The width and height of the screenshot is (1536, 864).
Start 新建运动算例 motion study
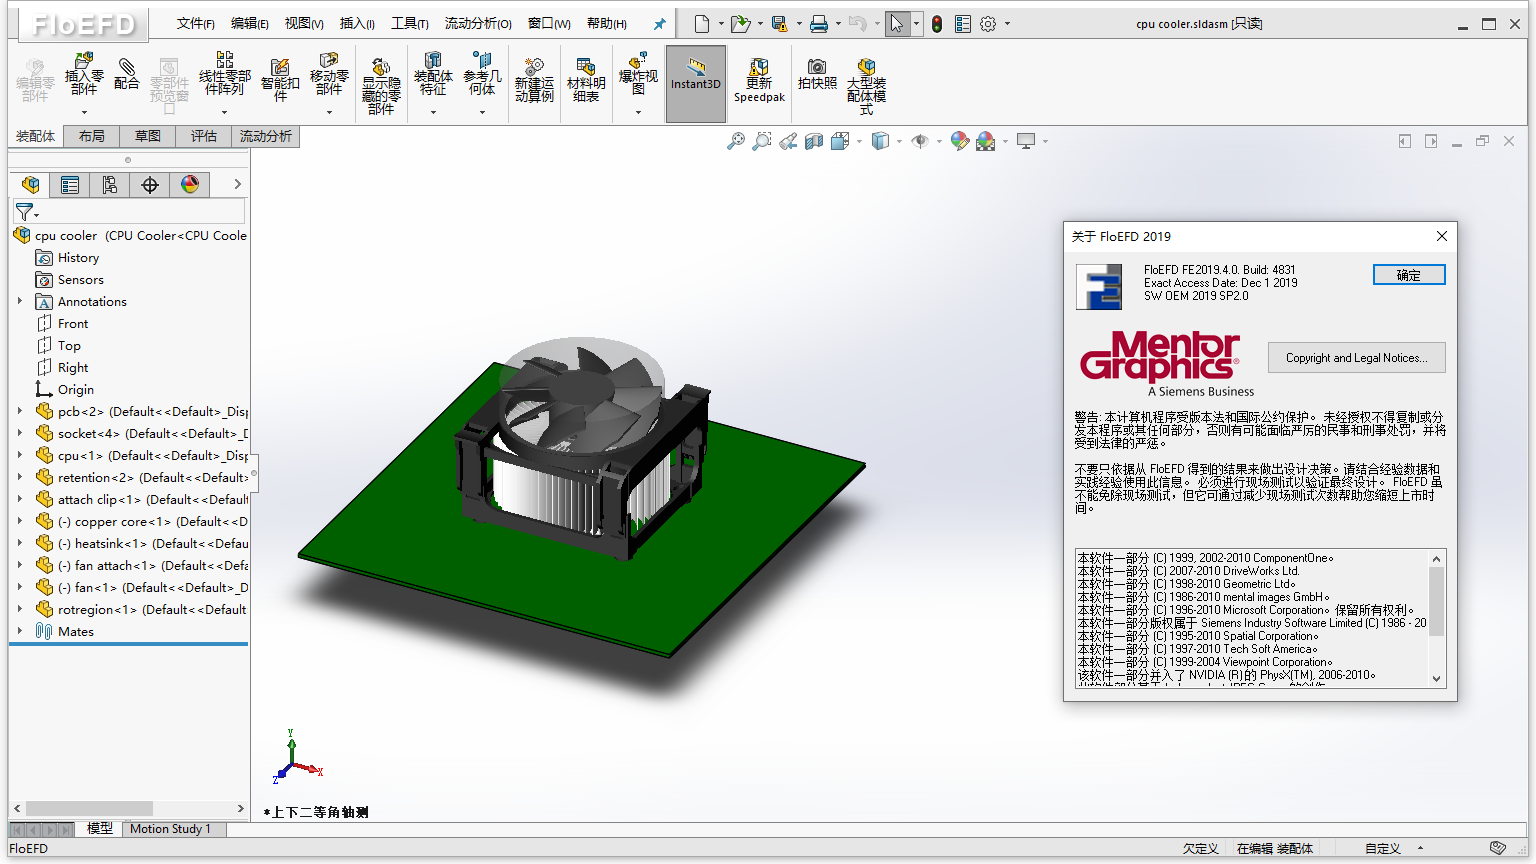[535, 80]
